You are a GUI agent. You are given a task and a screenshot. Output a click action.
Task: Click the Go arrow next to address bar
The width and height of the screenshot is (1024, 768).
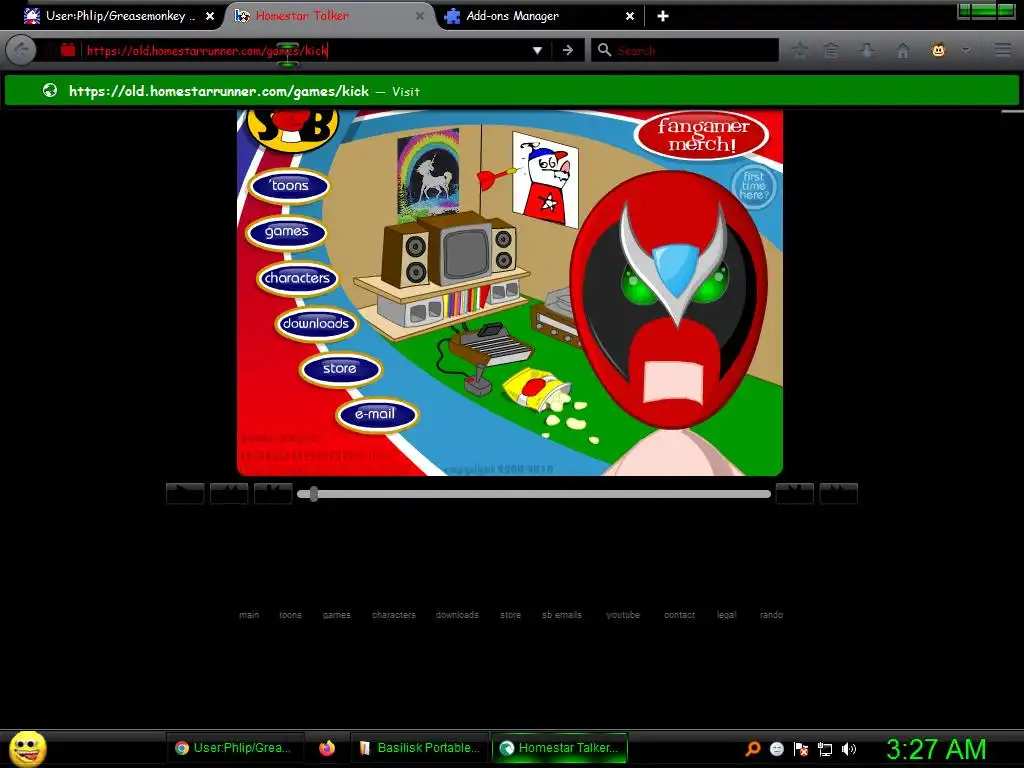(568, 50)
